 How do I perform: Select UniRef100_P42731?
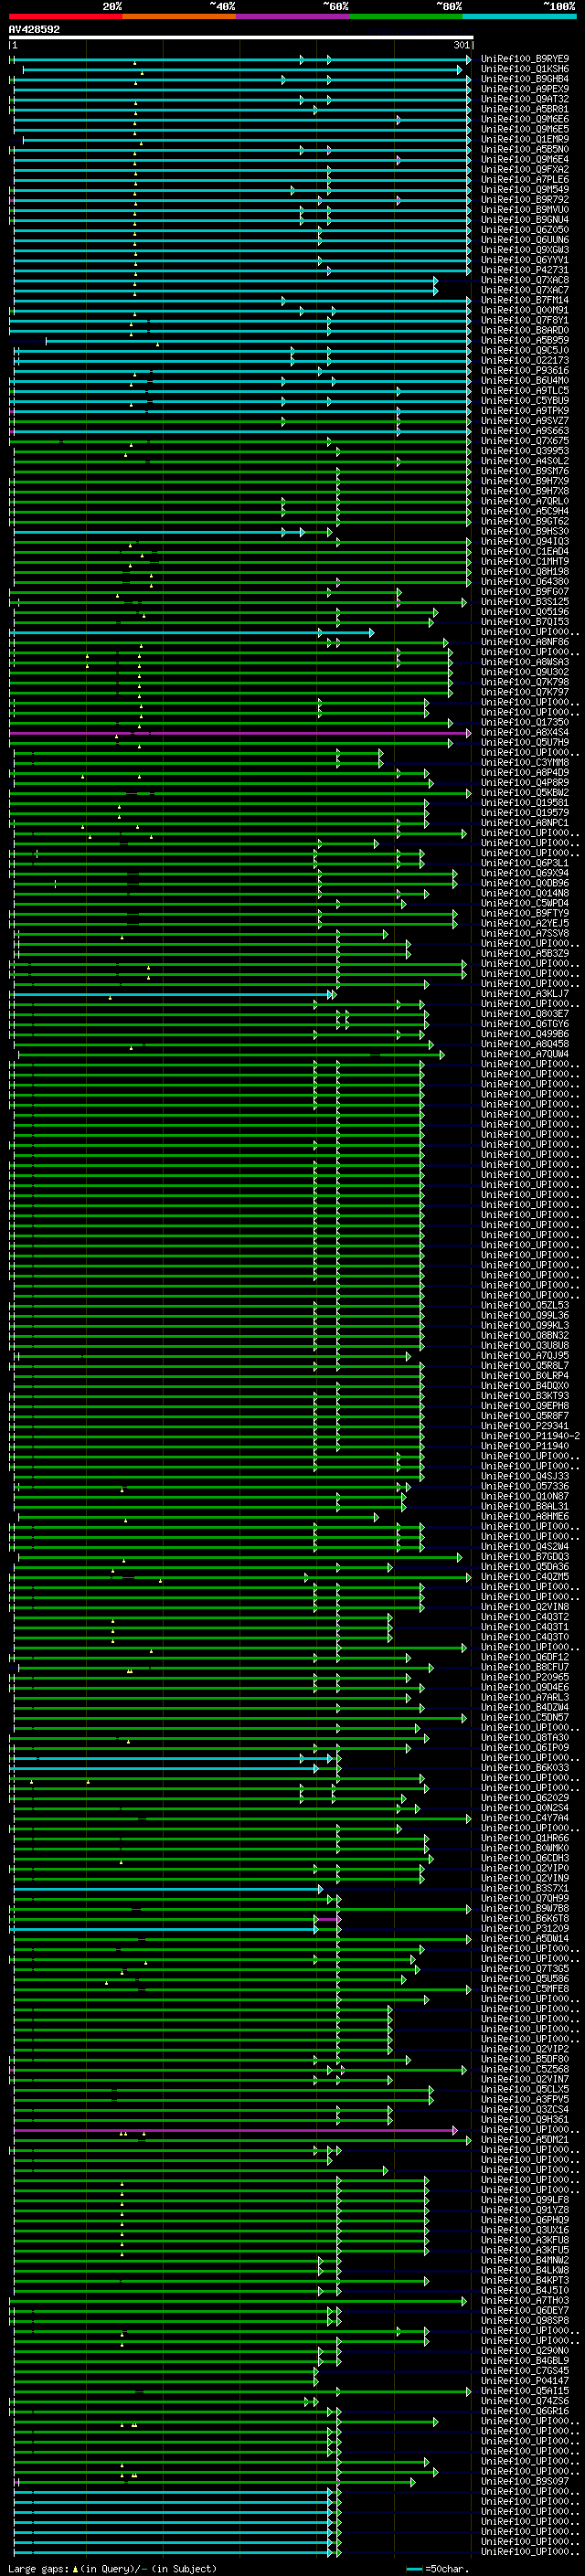coord(525,270)
